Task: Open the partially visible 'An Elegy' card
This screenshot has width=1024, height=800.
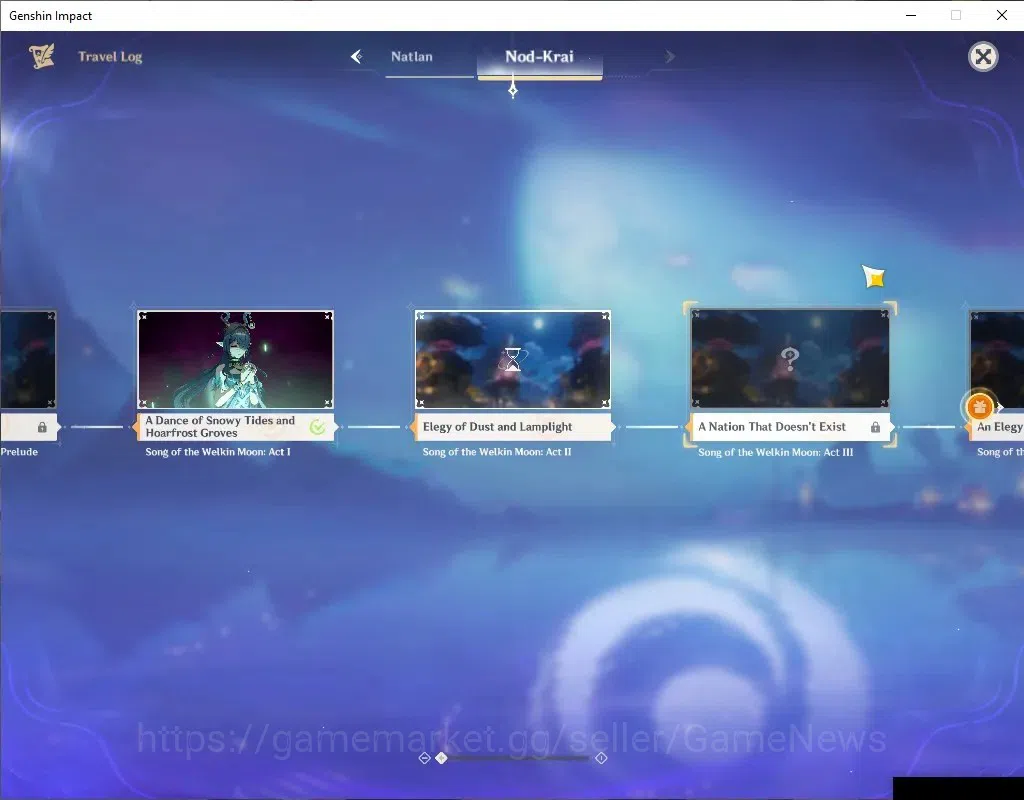Action: (997, 360)
